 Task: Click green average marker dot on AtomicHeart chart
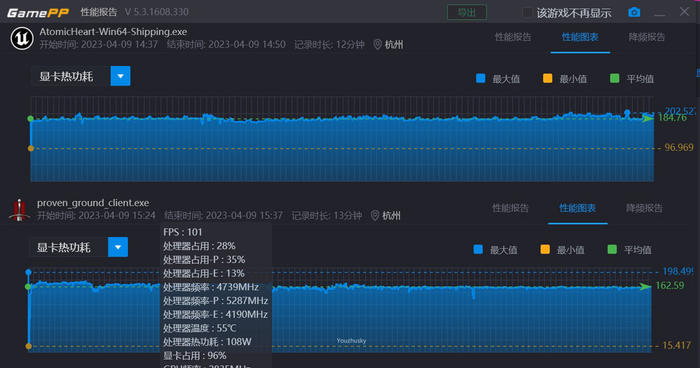30,118
